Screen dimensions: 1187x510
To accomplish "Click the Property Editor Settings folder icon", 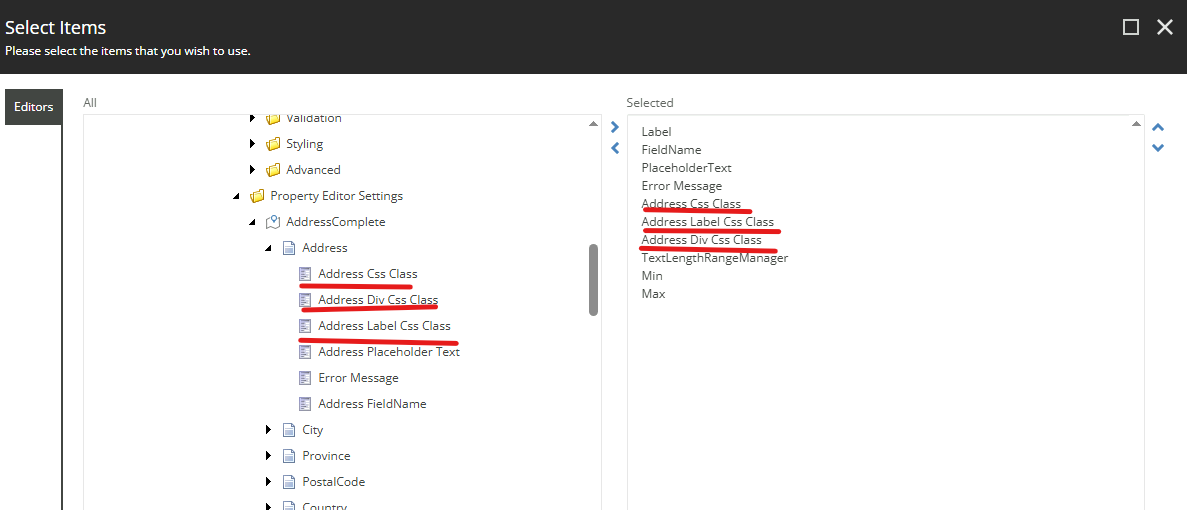I will [x=257, y=196].
